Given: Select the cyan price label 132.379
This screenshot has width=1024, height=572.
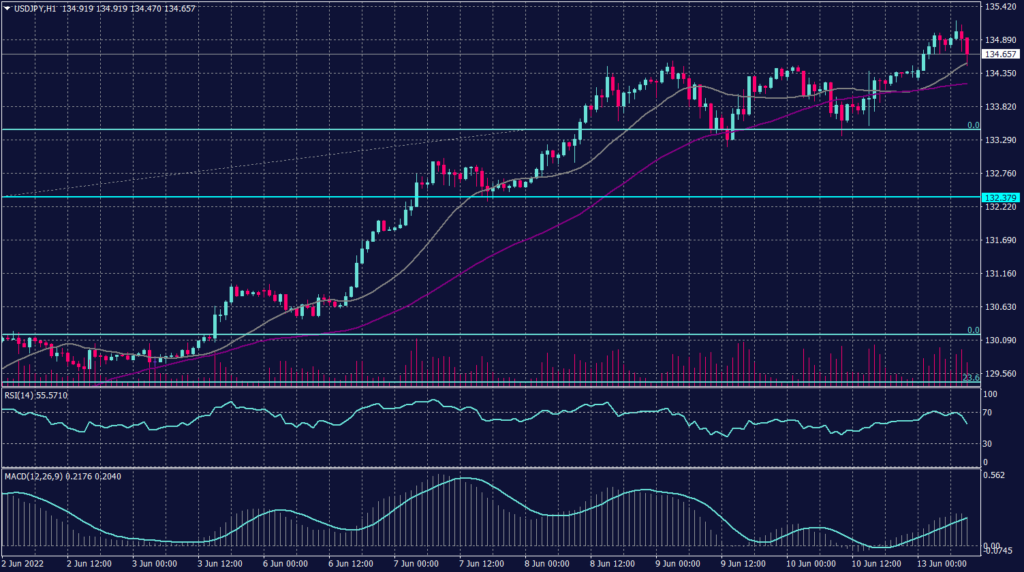Looking at the screenshot, I should pyautogui.click(x=1002, y=197).
